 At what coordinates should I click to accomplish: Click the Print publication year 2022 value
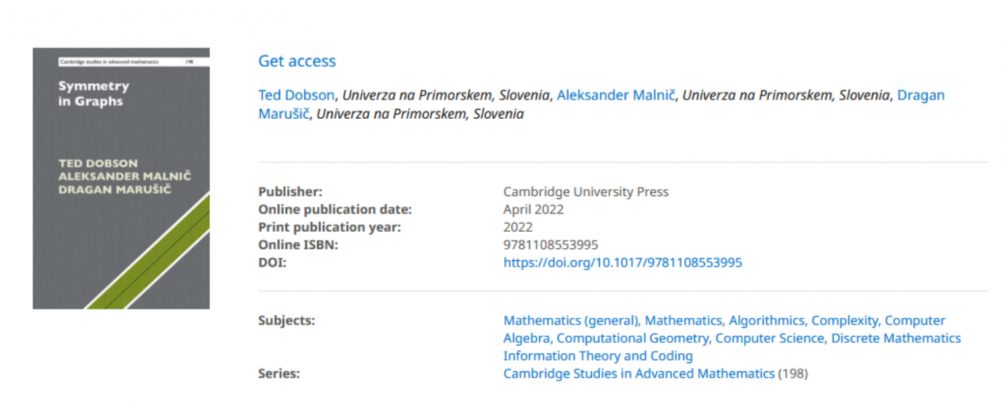coord(518,227)
